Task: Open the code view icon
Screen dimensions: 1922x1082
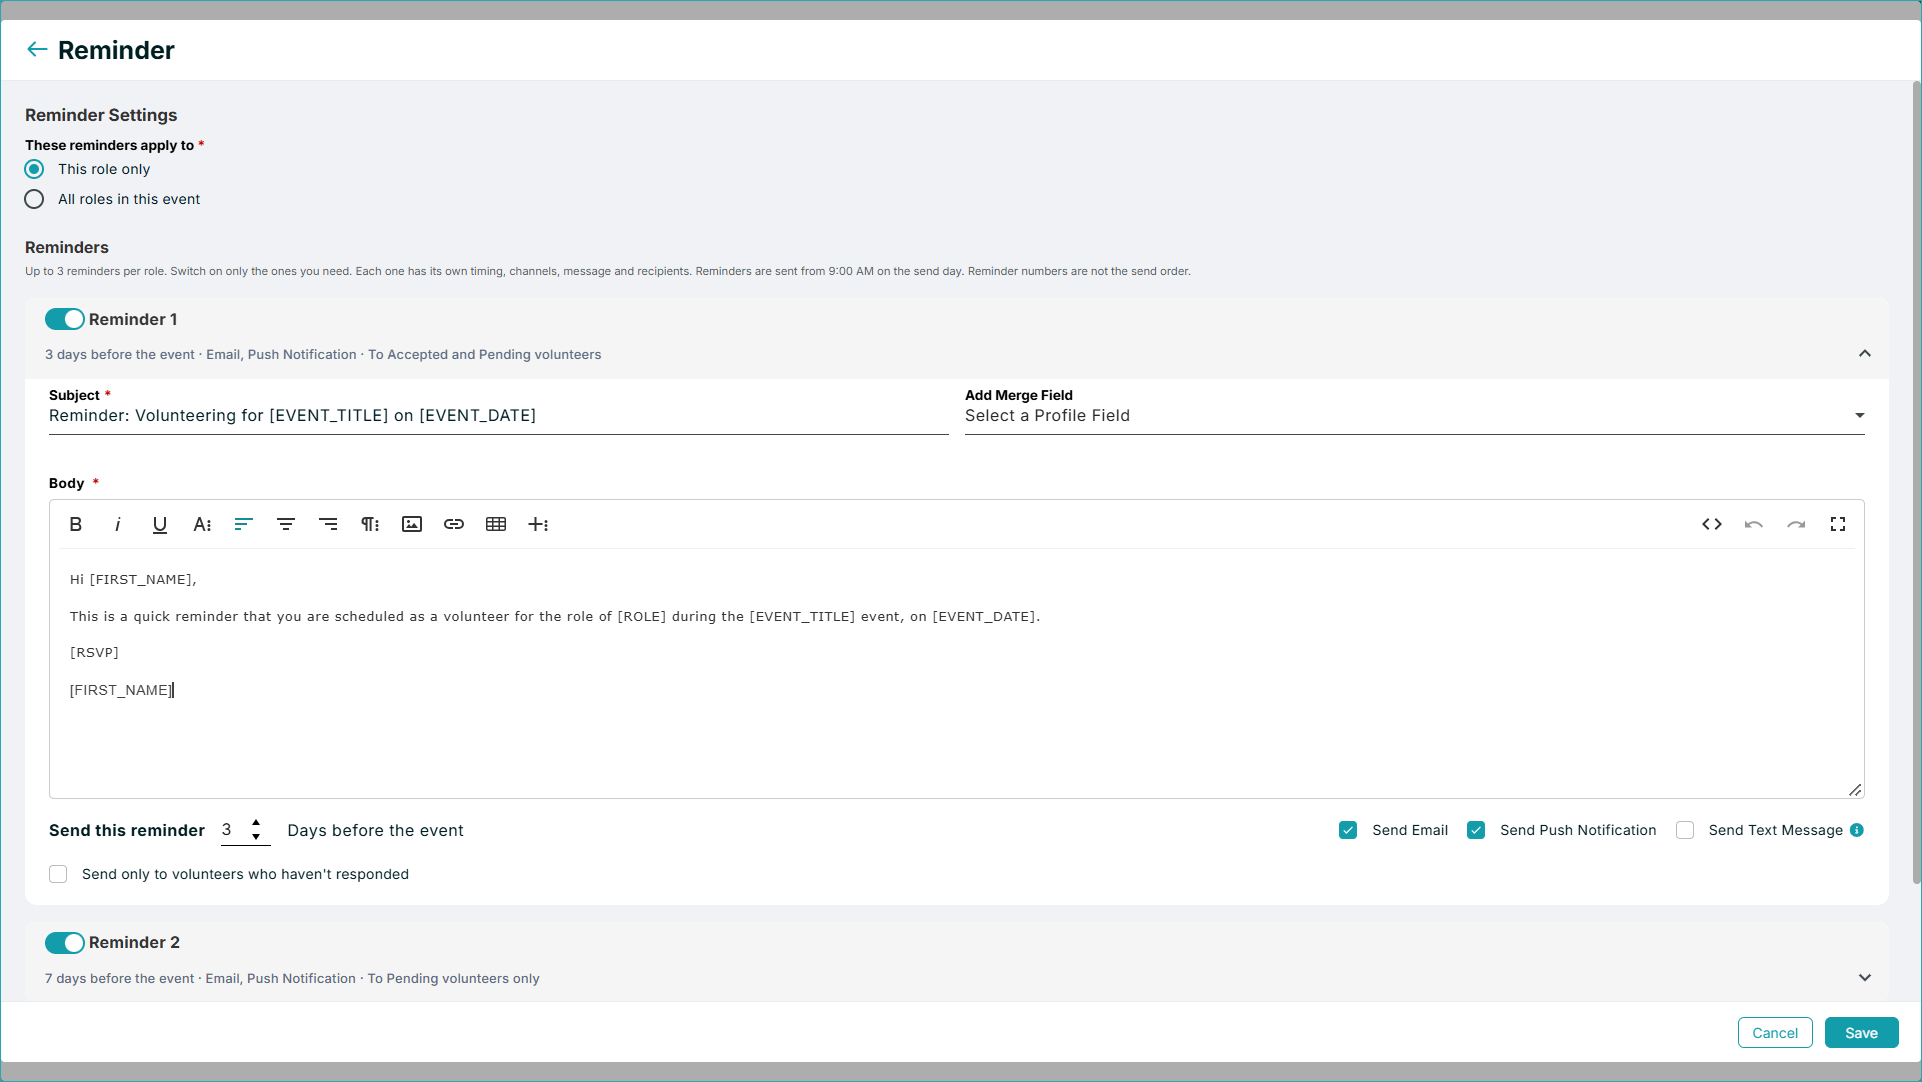Action: [x=1712, y=524]
